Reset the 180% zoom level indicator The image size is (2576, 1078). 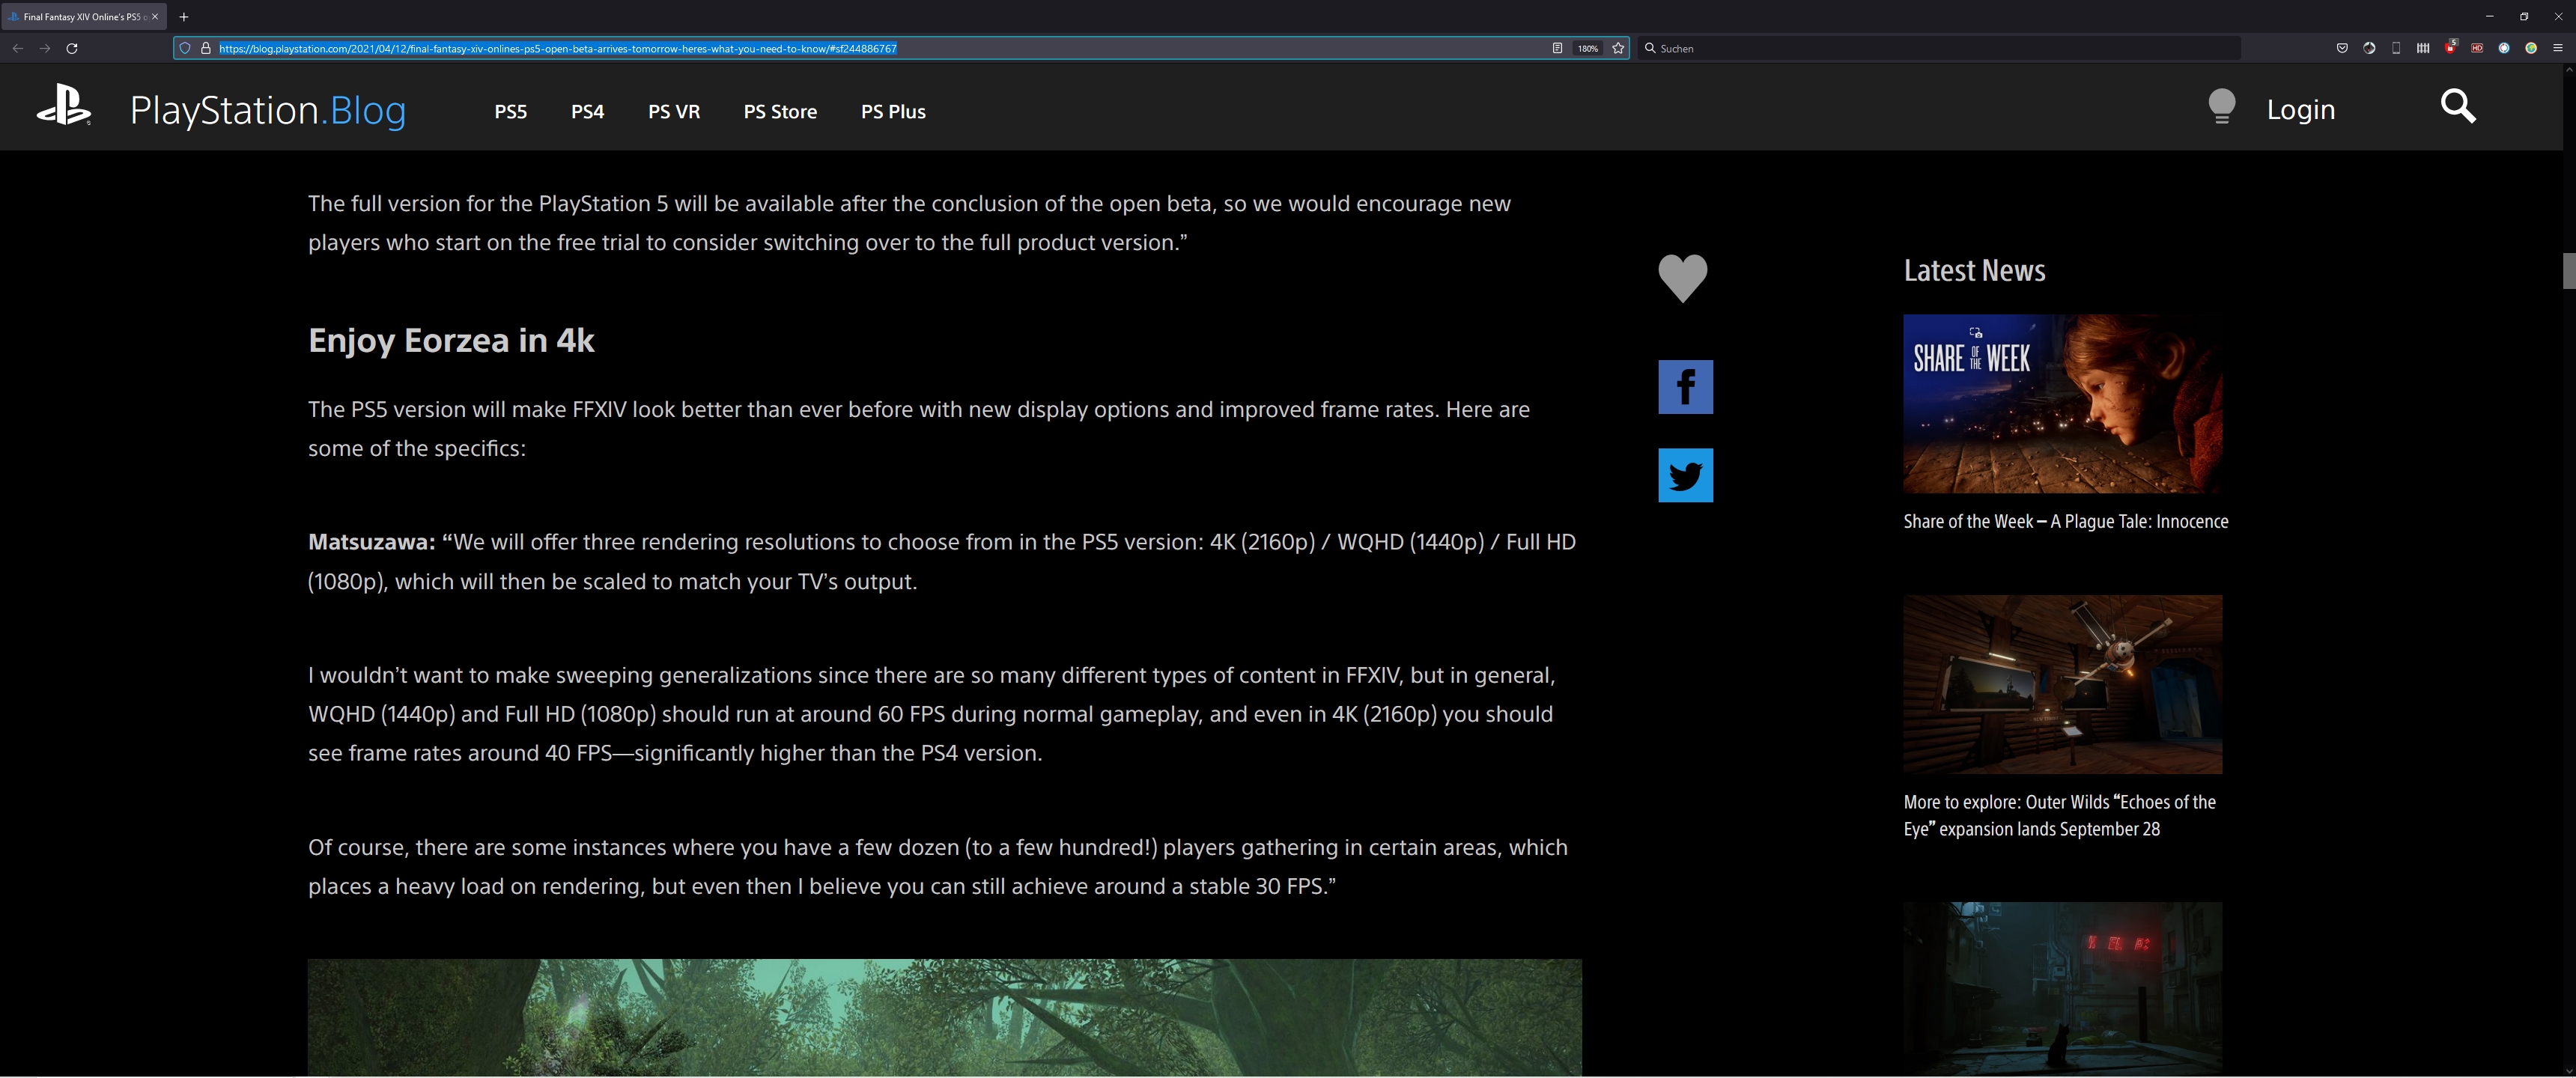tap(1588, 48)
